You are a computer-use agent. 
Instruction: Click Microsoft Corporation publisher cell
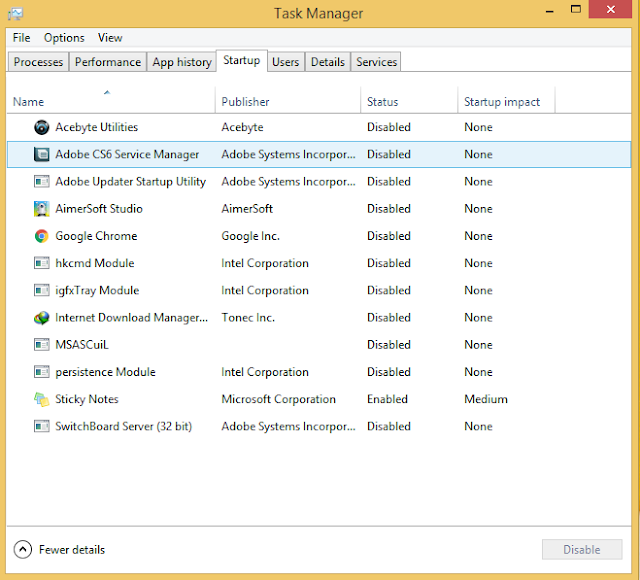click(x=278, y=399)
